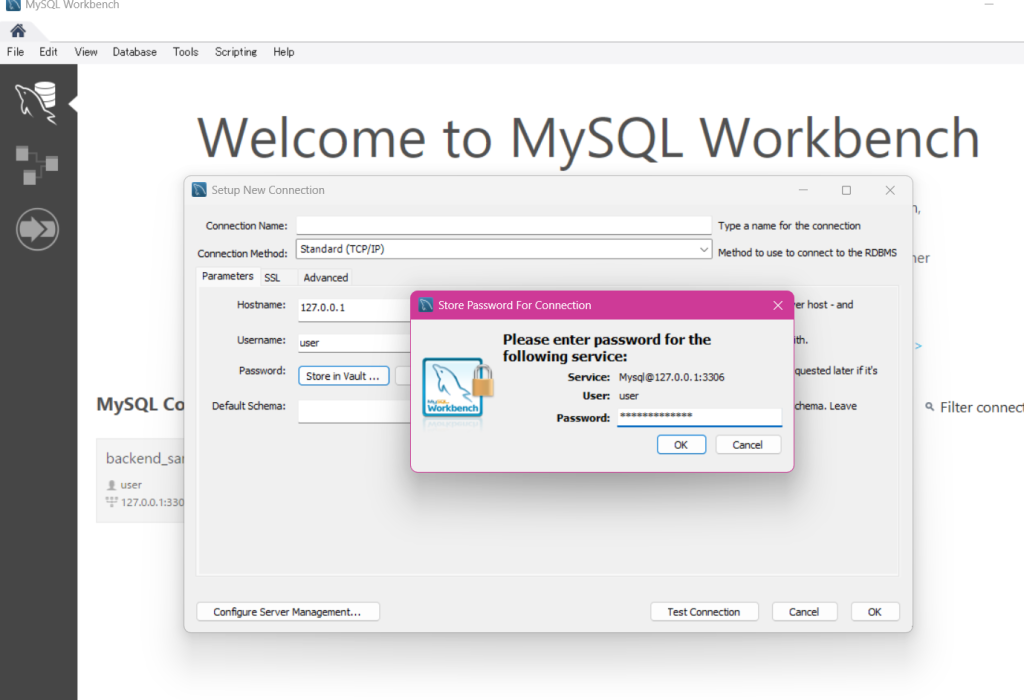Switch to the SSL tab

[272, 278]
